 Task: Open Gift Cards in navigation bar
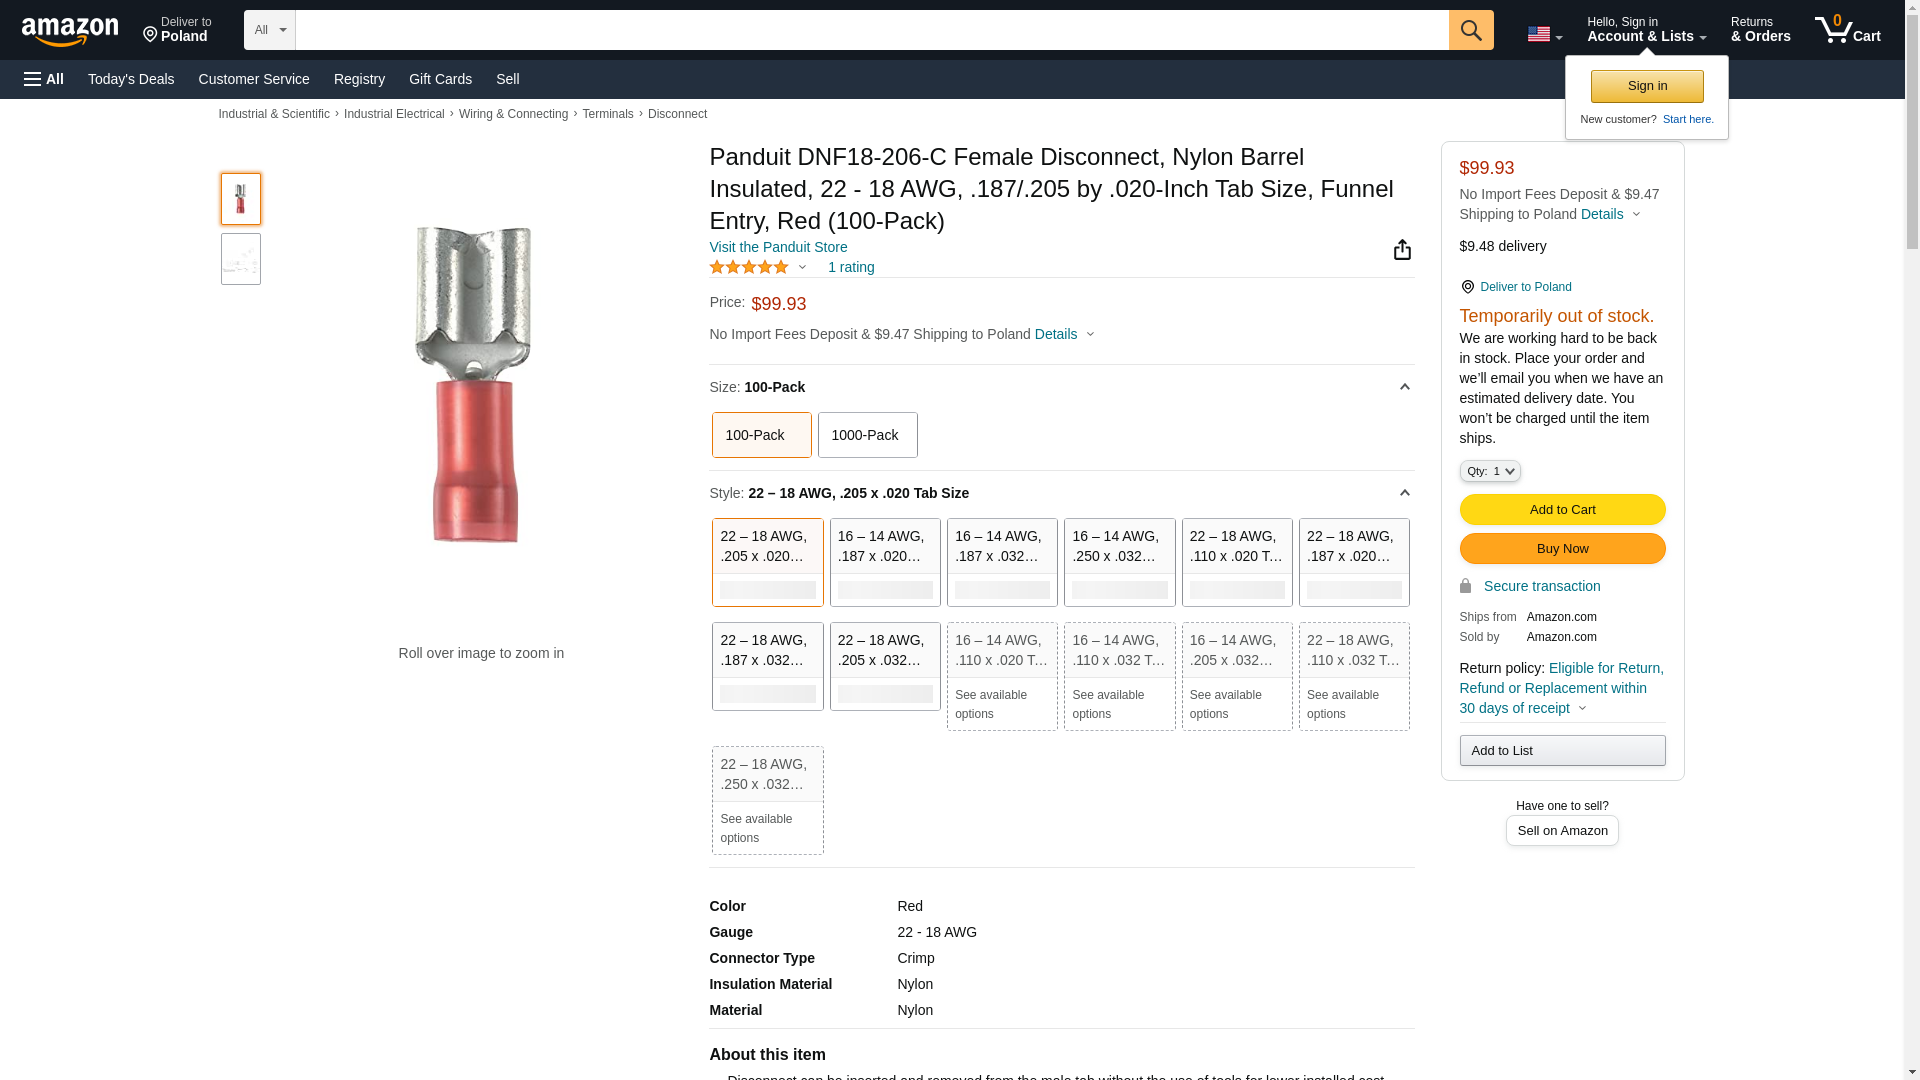pyautogui.click(x=440, y=79)
